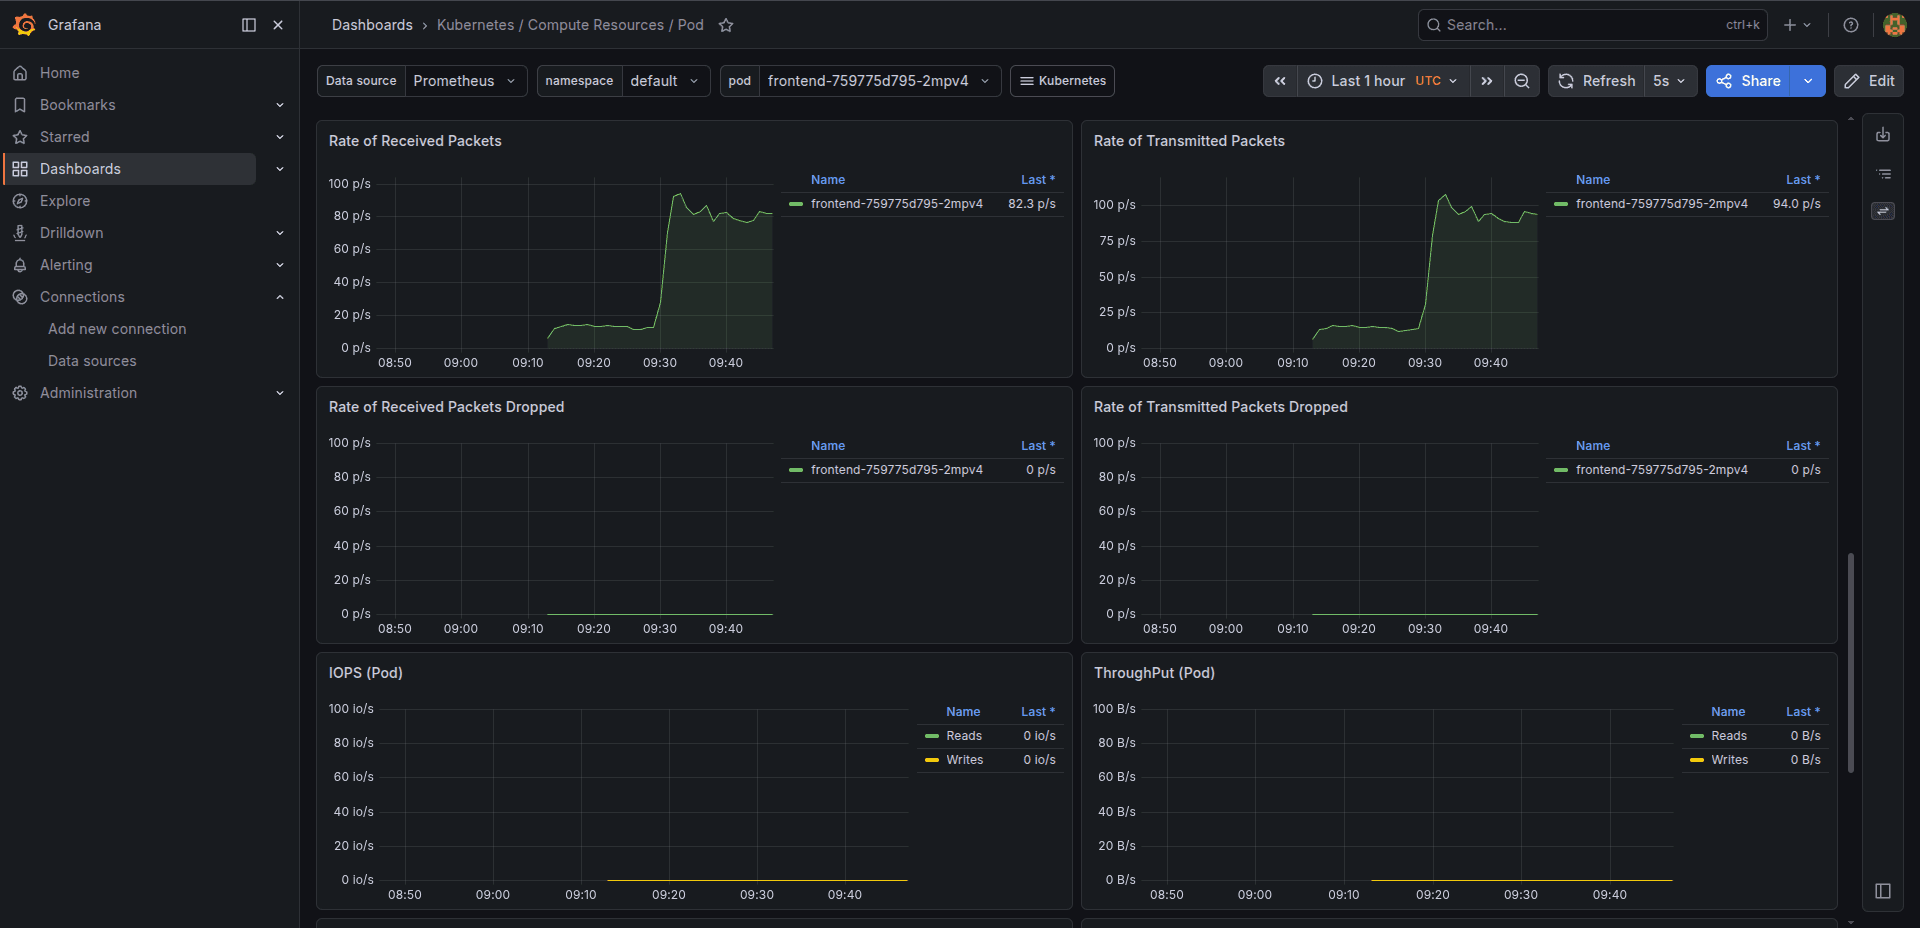Open Starred in sidebar
Screen dimensions: 1920x928
tap(65, 137)
